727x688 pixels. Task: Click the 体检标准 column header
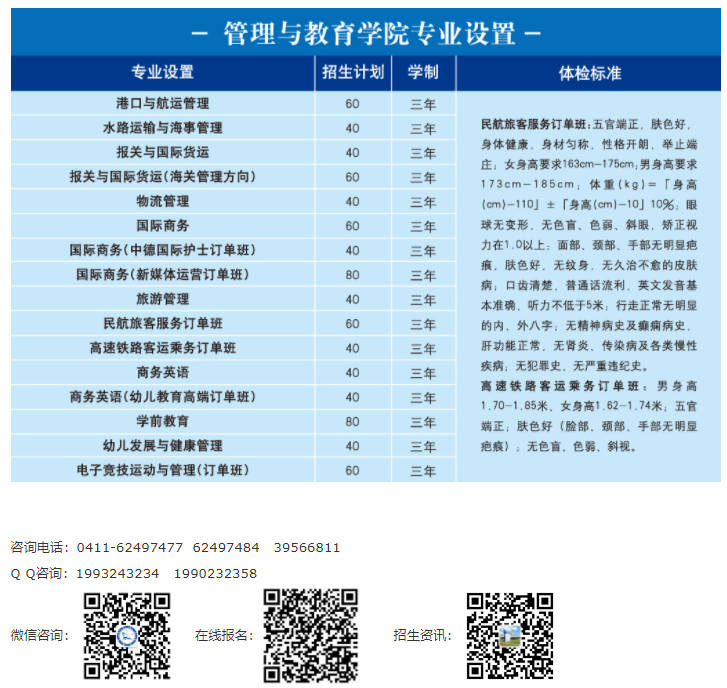(x=589, y=73)
